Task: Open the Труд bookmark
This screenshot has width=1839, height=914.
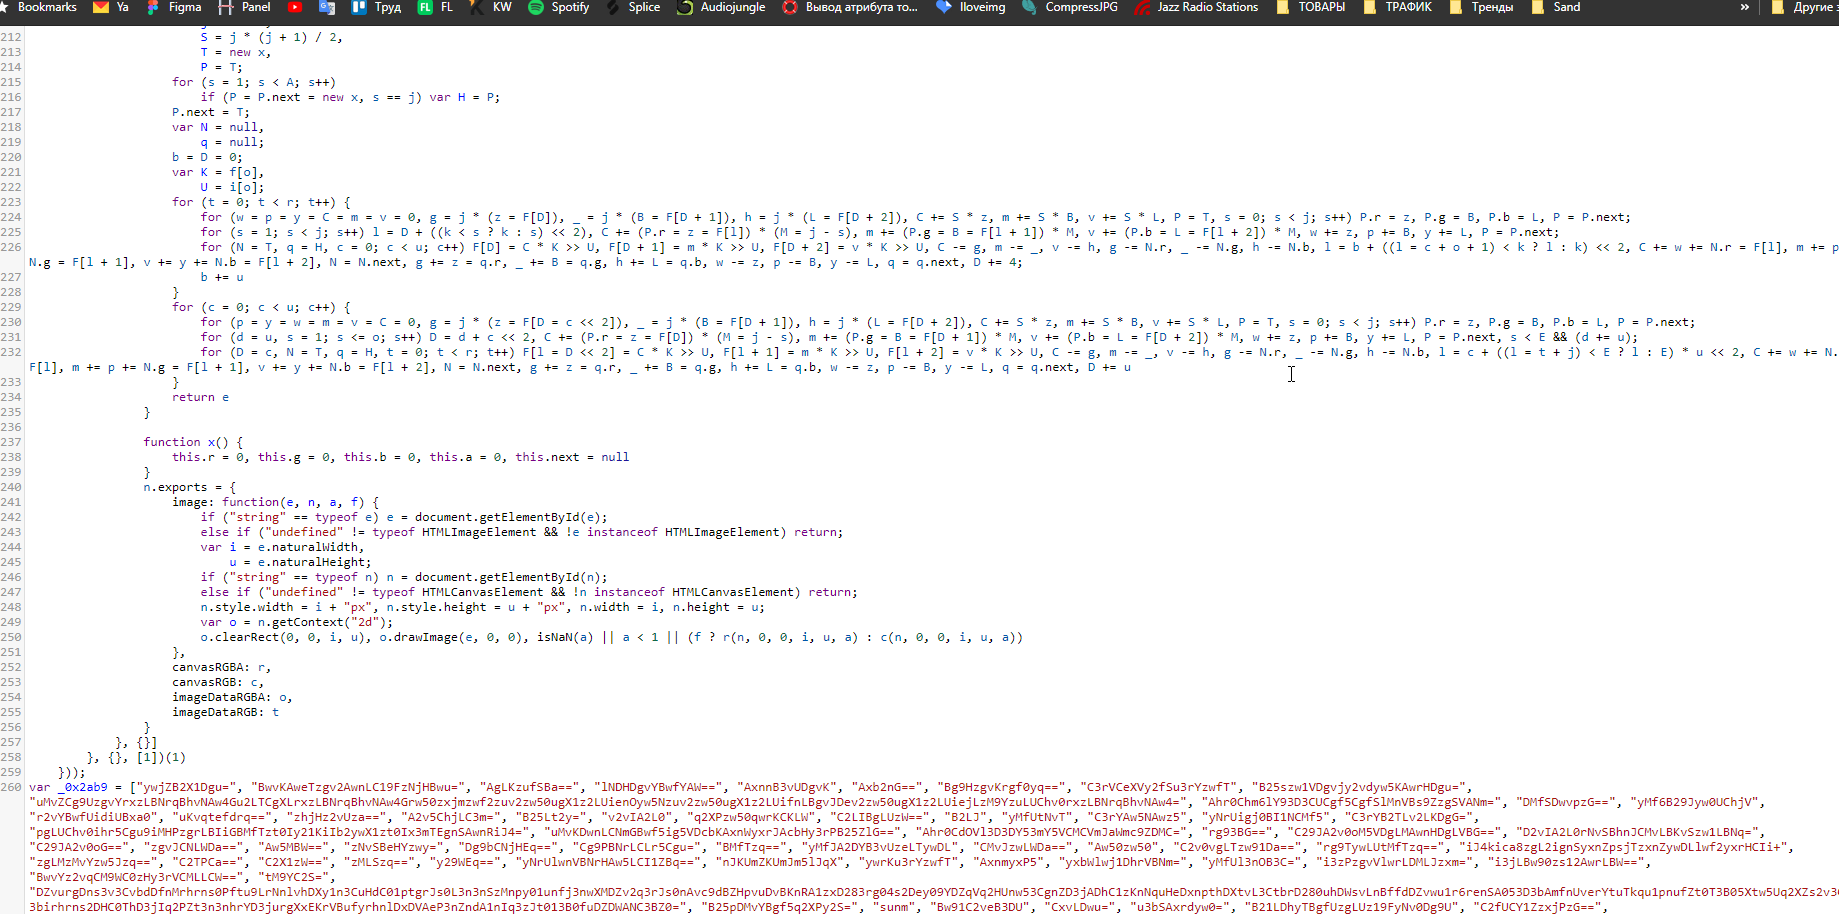Action: click(376, 7)
